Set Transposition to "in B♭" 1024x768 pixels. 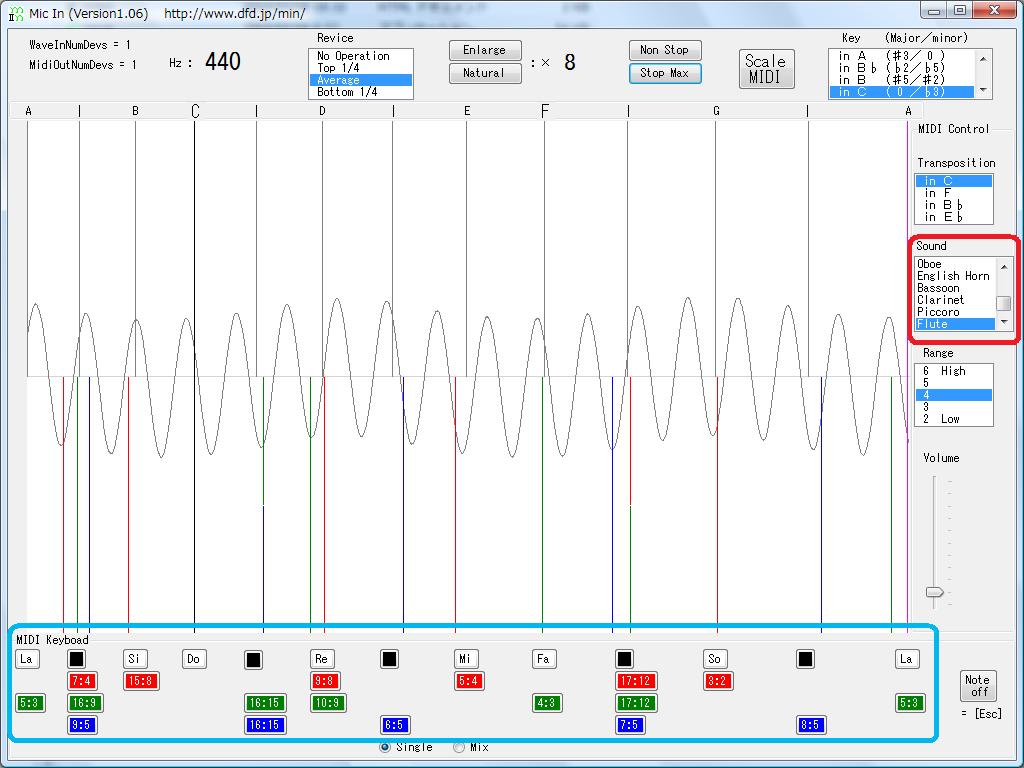(x=953, y=205)
